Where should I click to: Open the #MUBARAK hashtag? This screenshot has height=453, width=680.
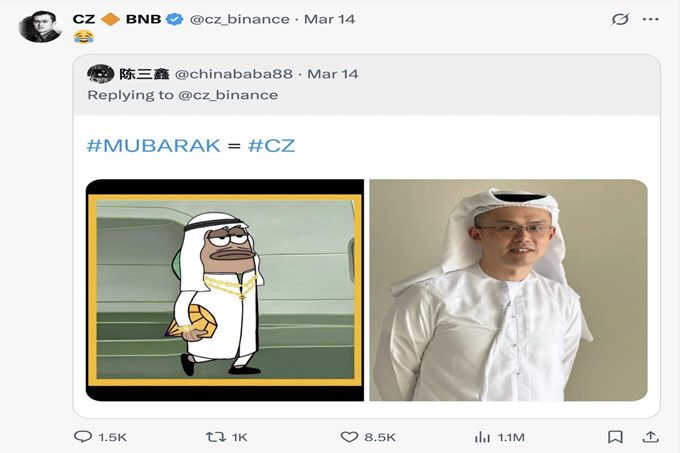tap(152, 145)
